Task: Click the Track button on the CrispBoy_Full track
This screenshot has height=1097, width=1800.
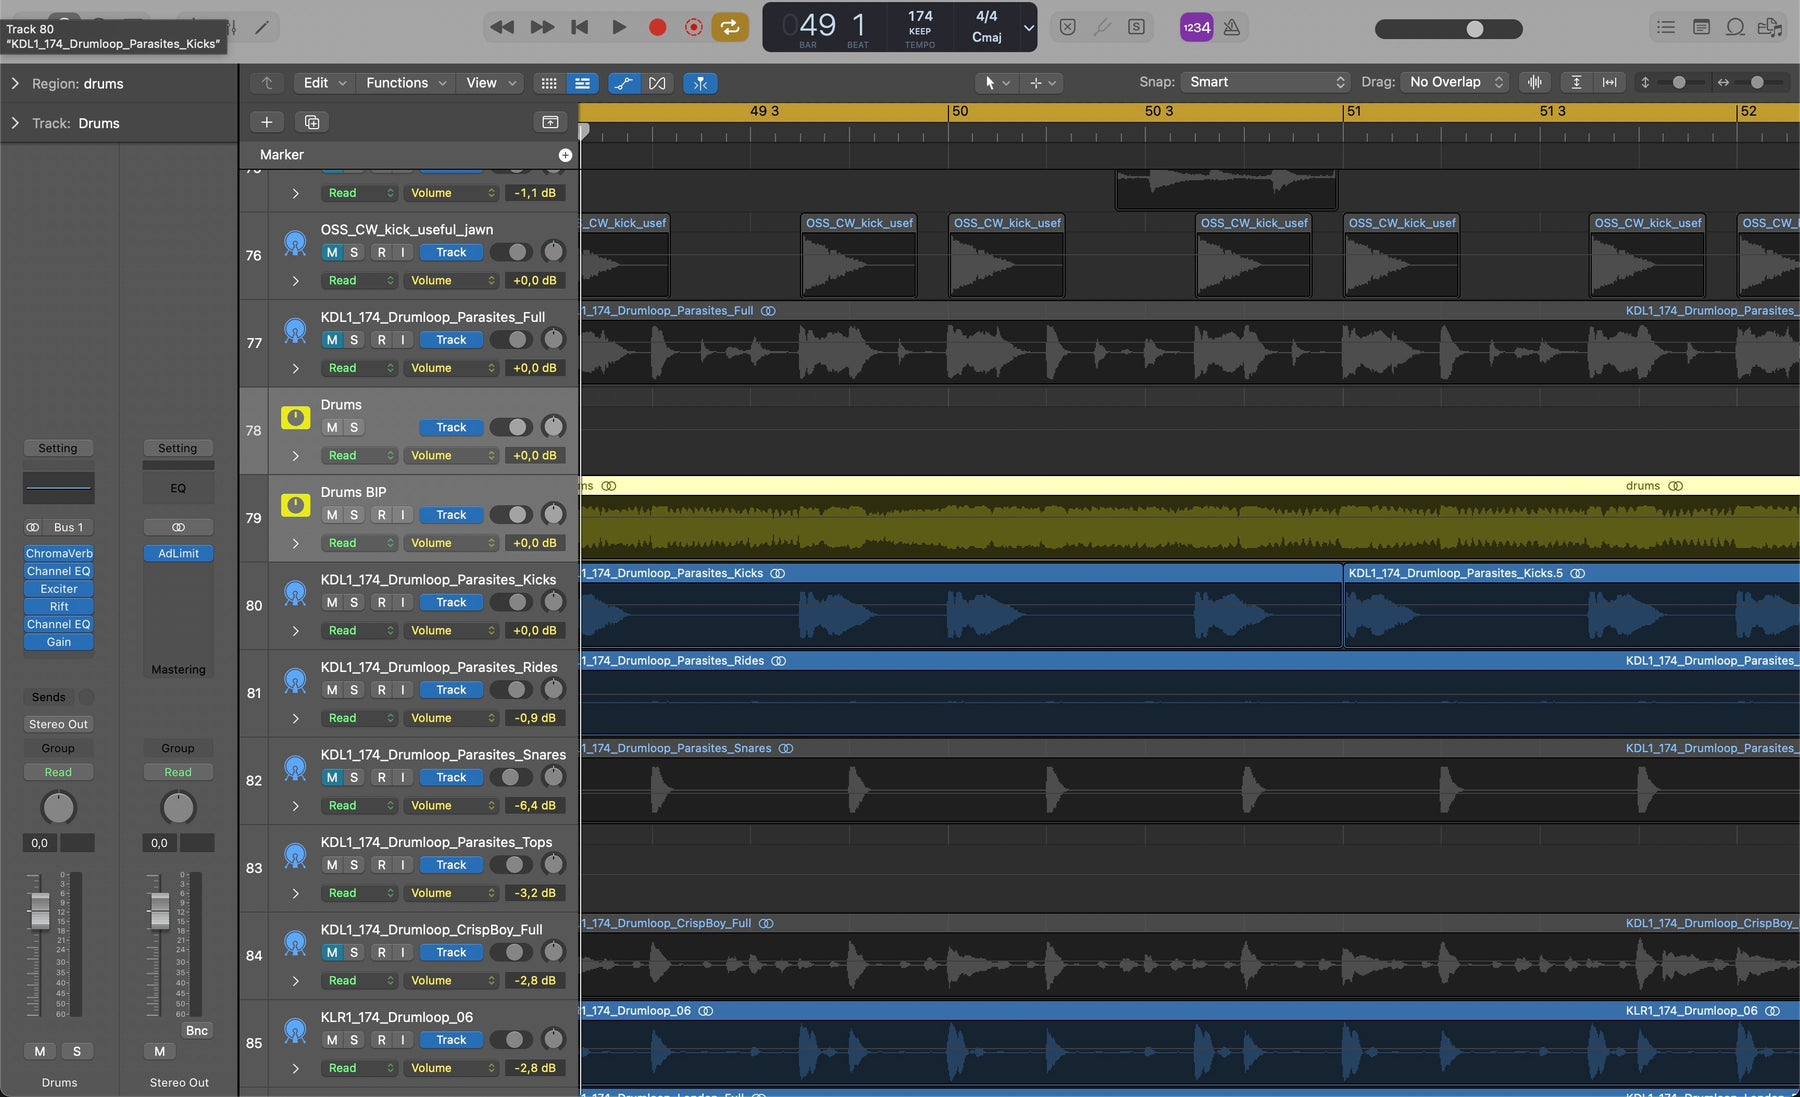Action: [451, 953]
